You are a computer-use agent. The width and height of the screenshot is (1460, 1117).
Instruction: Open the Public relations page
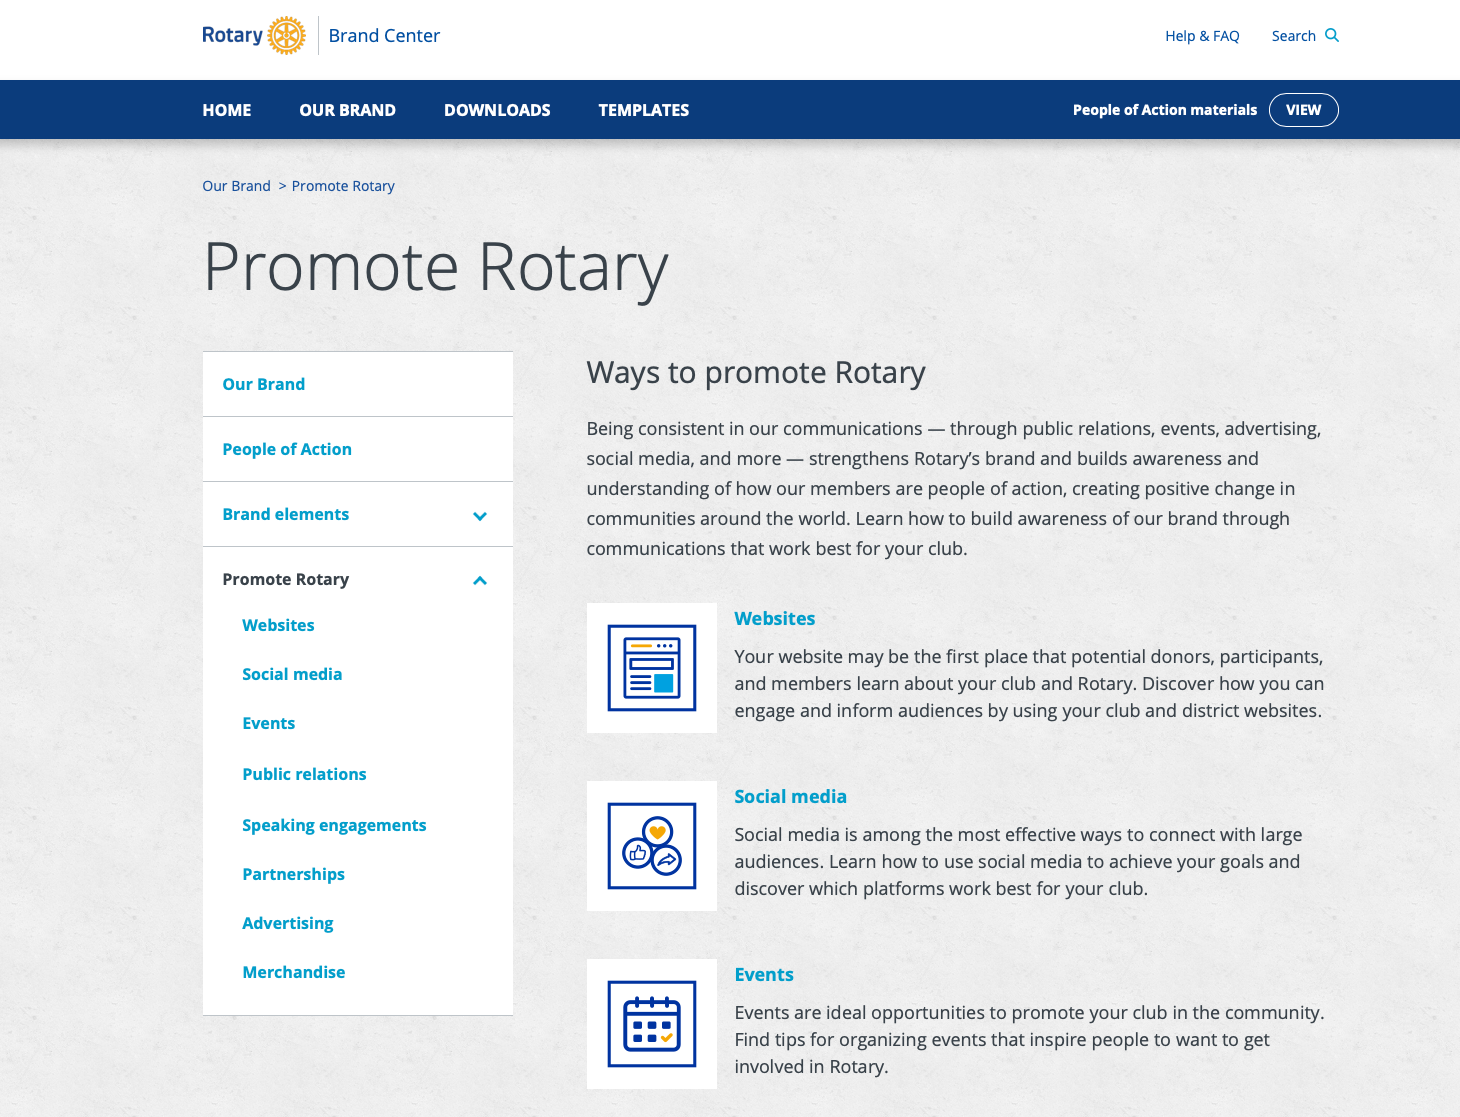304,773
